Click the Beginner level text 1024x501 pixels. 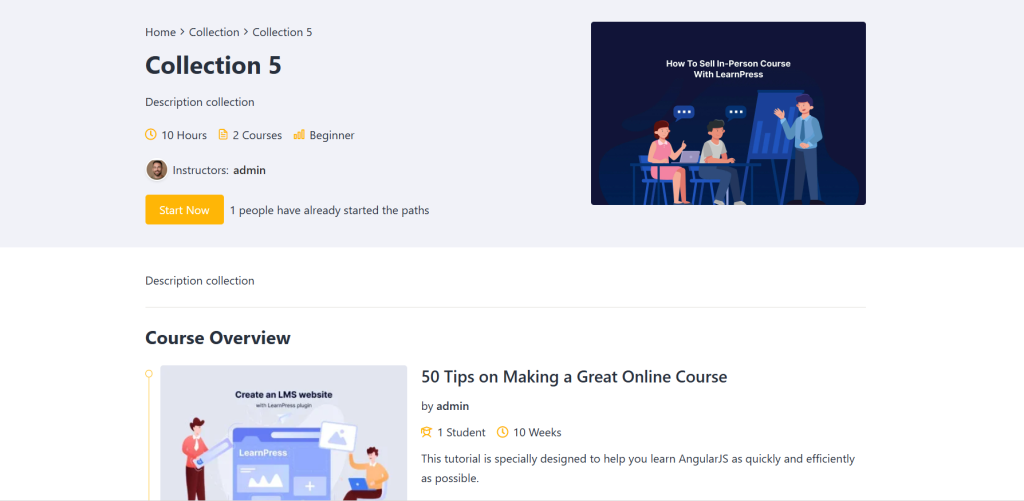tap(332, 135)
